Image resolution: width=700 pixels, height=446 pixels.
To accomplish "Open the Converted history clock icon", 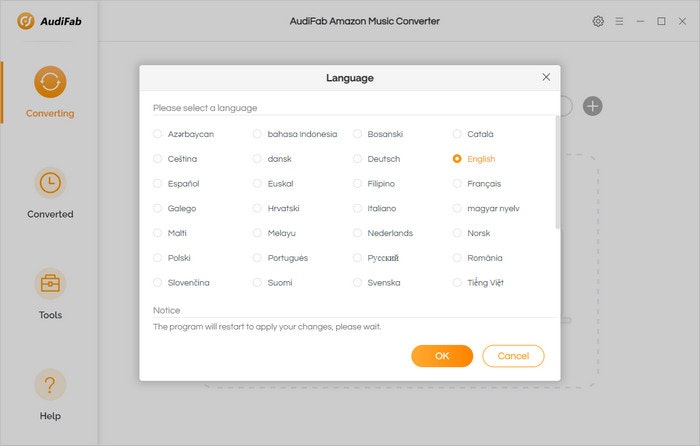I will pyautogui.click(x=50, y=183).
